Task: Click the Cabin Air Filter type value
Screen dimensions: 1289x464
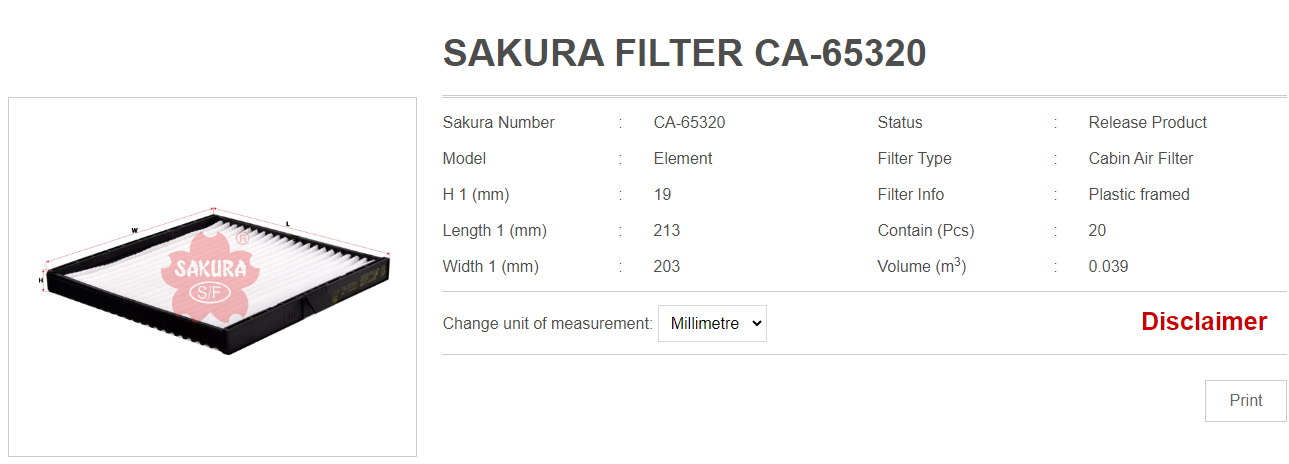Action: tap(1140, 159)
